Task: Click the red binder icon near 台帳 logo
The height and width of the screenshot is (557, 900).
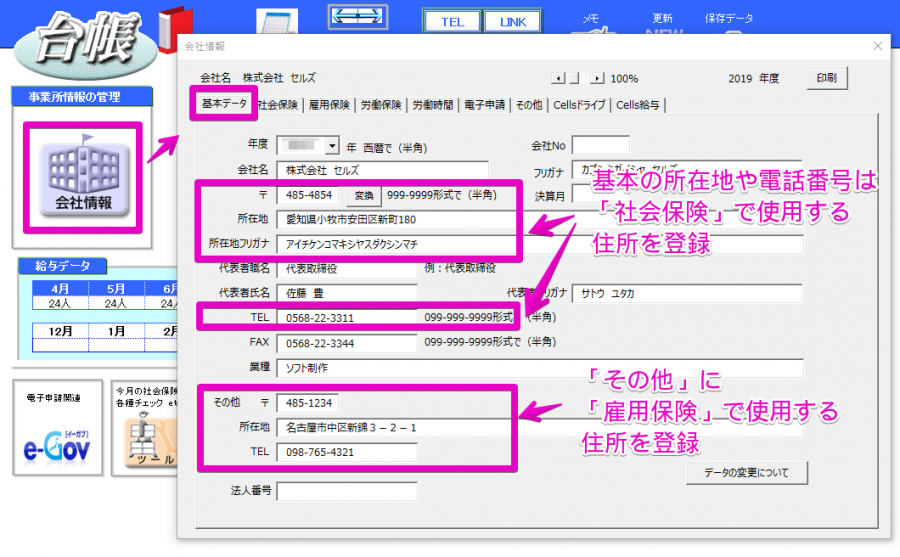Action: [x=174, y=29]
